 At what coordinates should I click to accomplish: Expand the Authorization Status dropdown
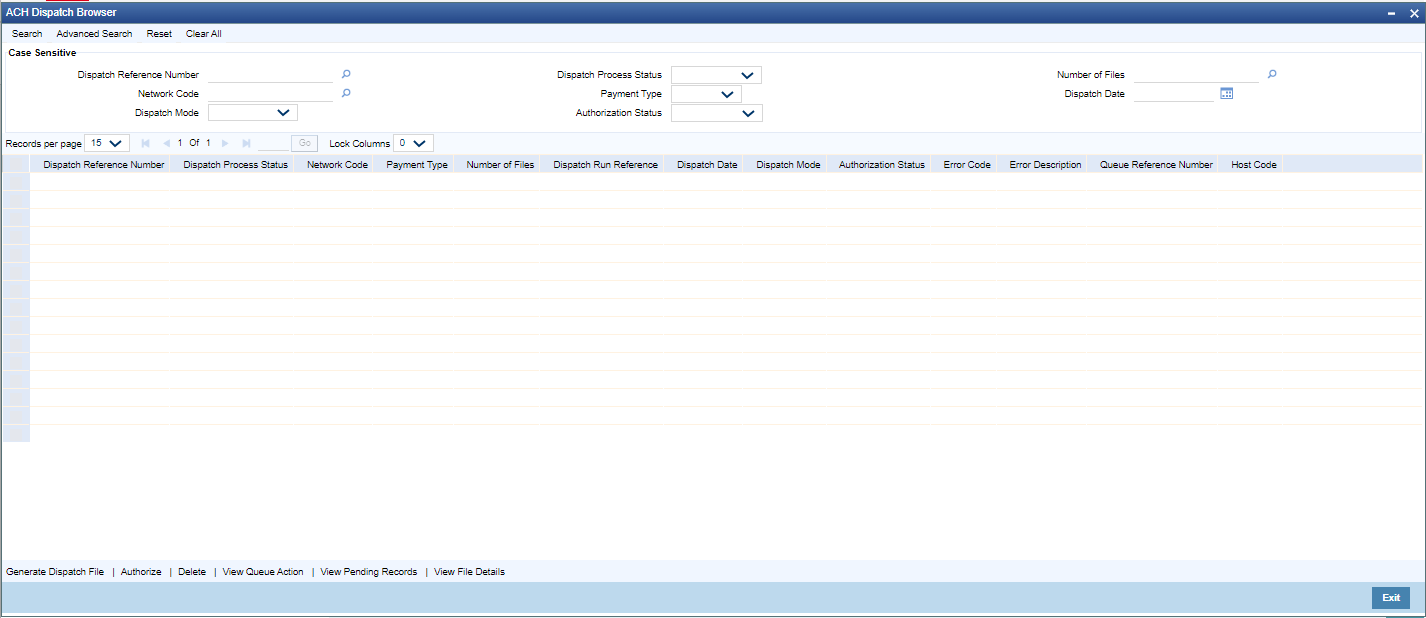(x=716, y=113)
